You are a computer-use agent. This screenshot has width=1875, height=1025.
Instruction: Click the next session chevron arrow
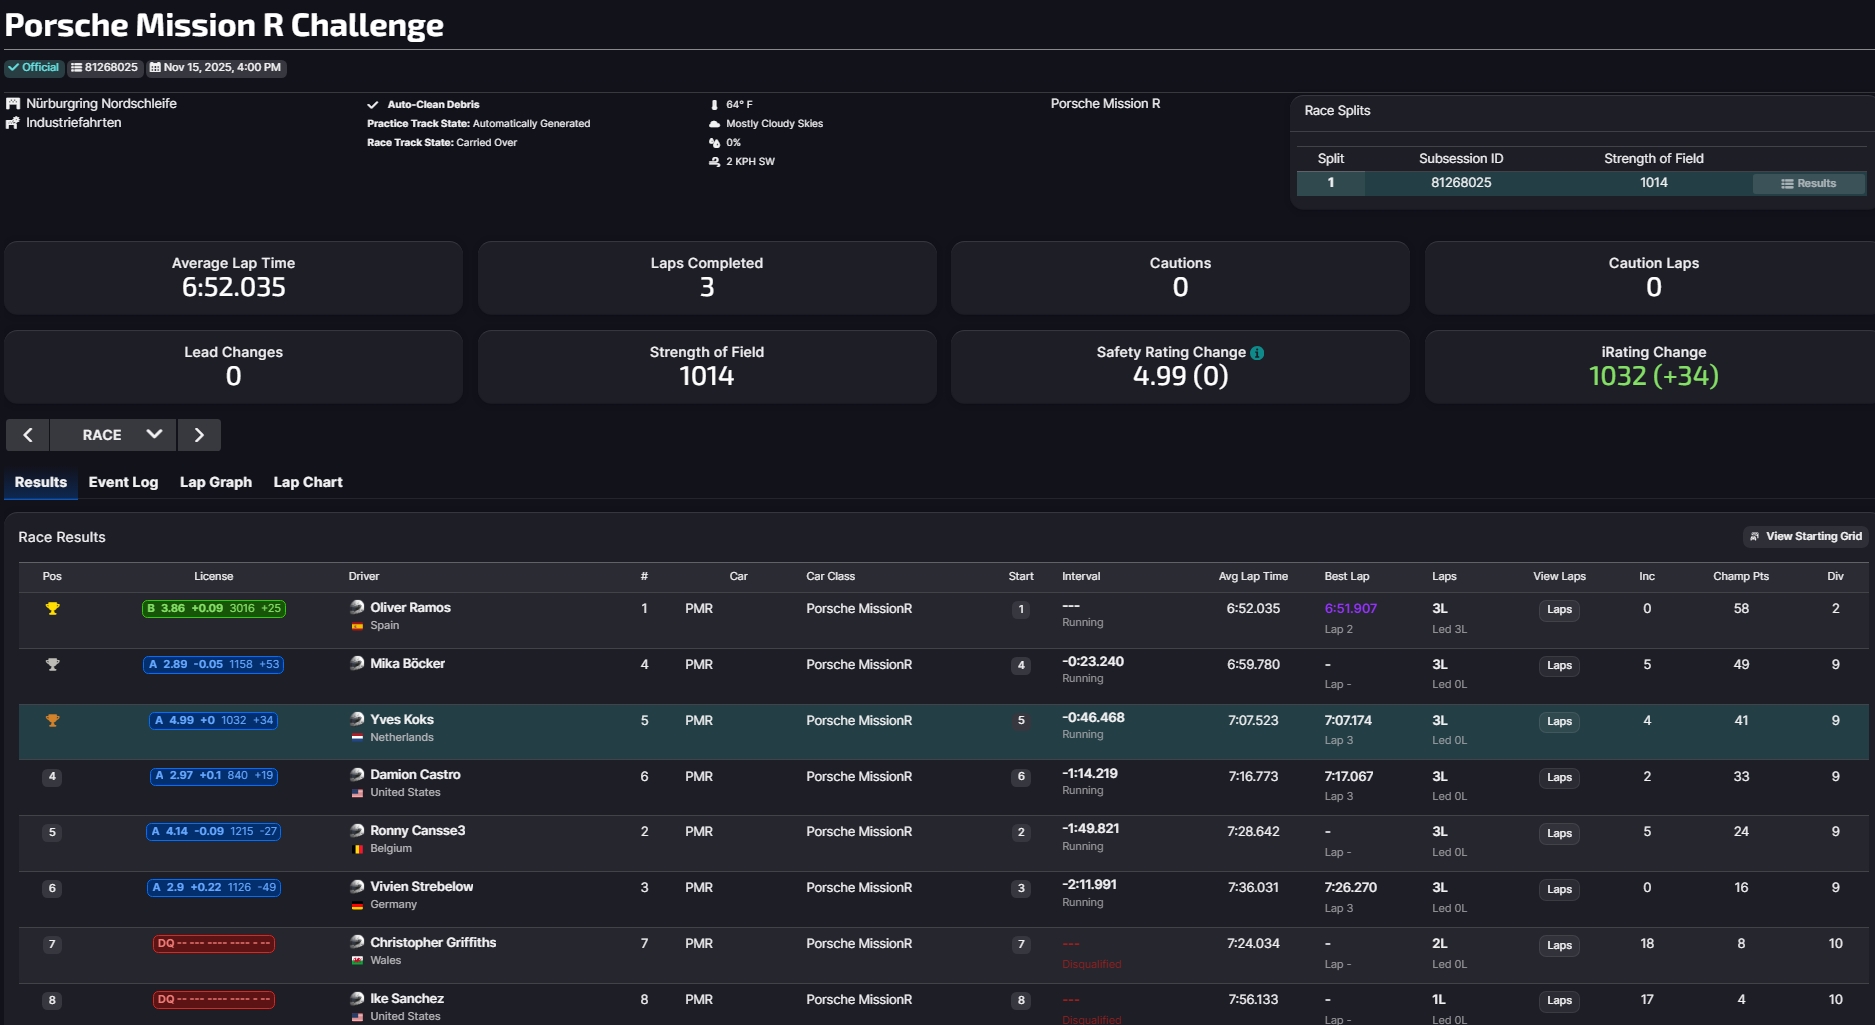199,435
